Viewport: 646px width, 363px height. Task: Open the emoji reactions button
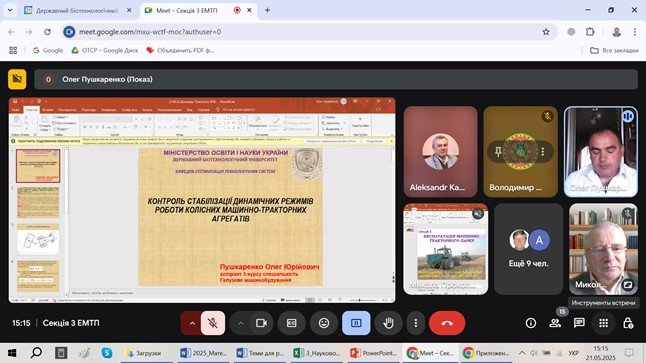[324, 323]
